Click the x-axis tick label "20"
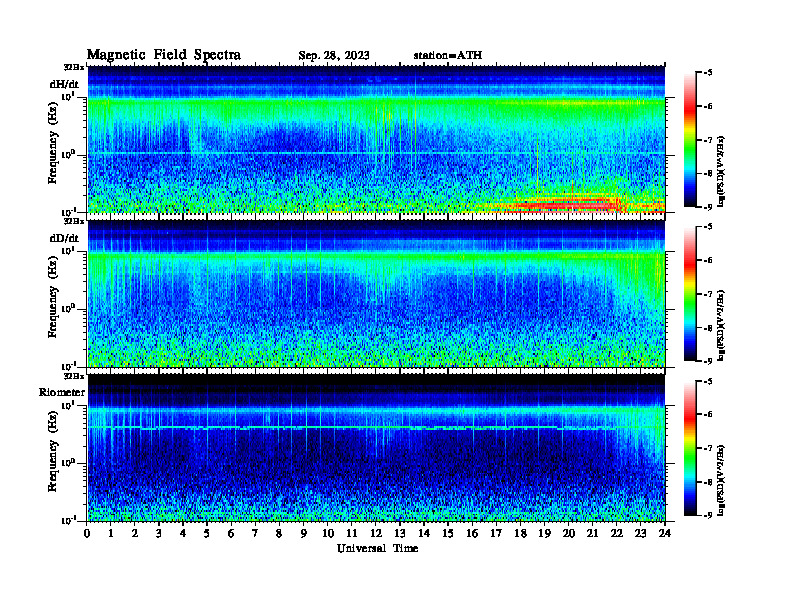Screen dimensions: 792x612 click(569, 533)
